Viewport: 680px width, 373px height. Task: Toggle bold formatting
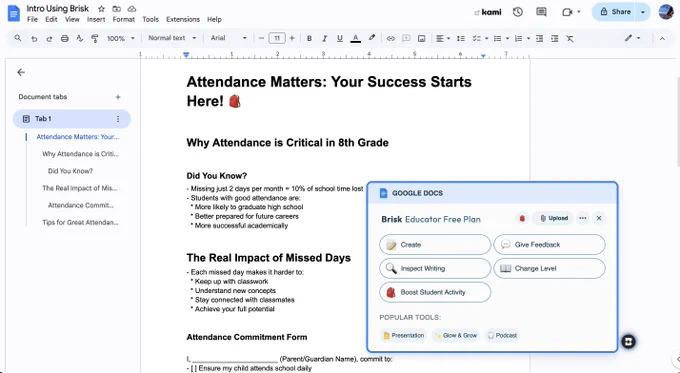309,39
